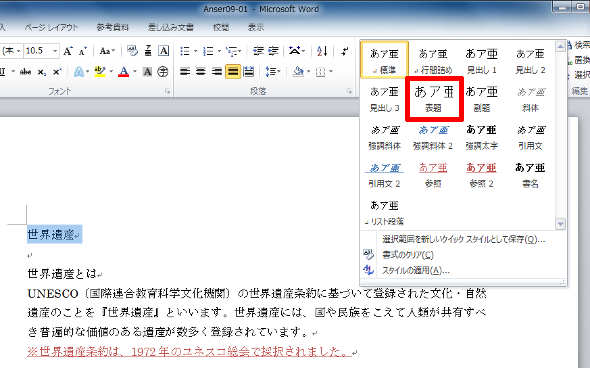The width and height of the screenshot is (590, 368).
Task: Apply the 副題 style
Action: pyautogui.click(x=482, y=99)
